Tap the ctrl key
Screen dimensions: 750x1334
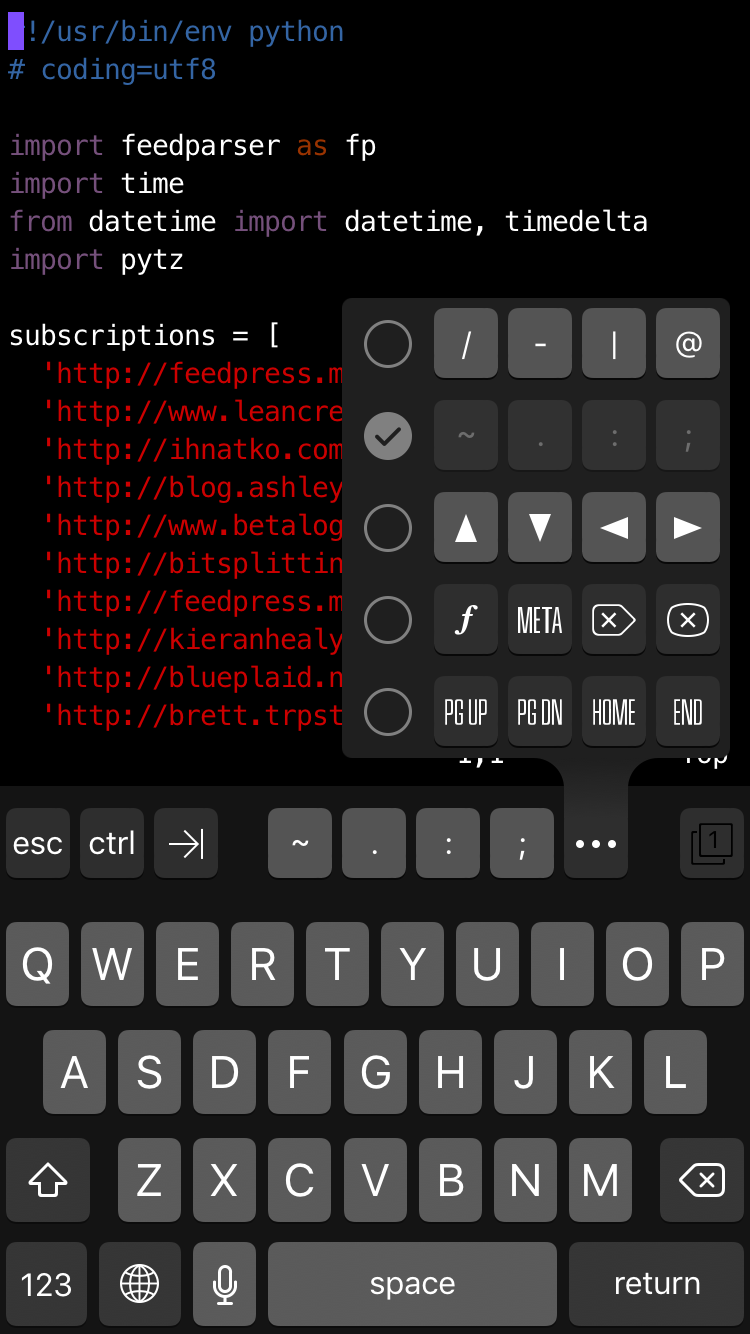112,843
